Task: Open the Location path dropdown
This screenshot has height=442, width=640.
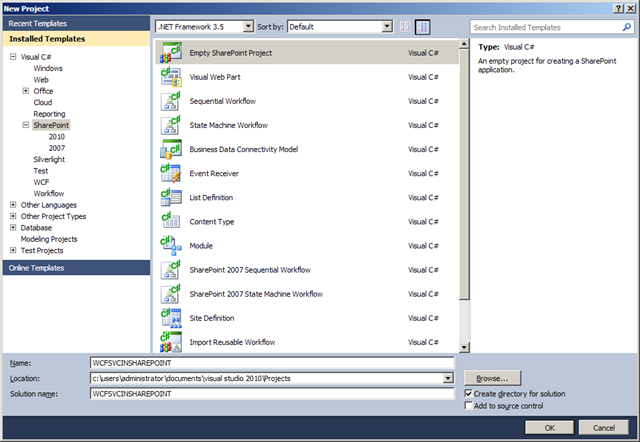Action: 448,378
